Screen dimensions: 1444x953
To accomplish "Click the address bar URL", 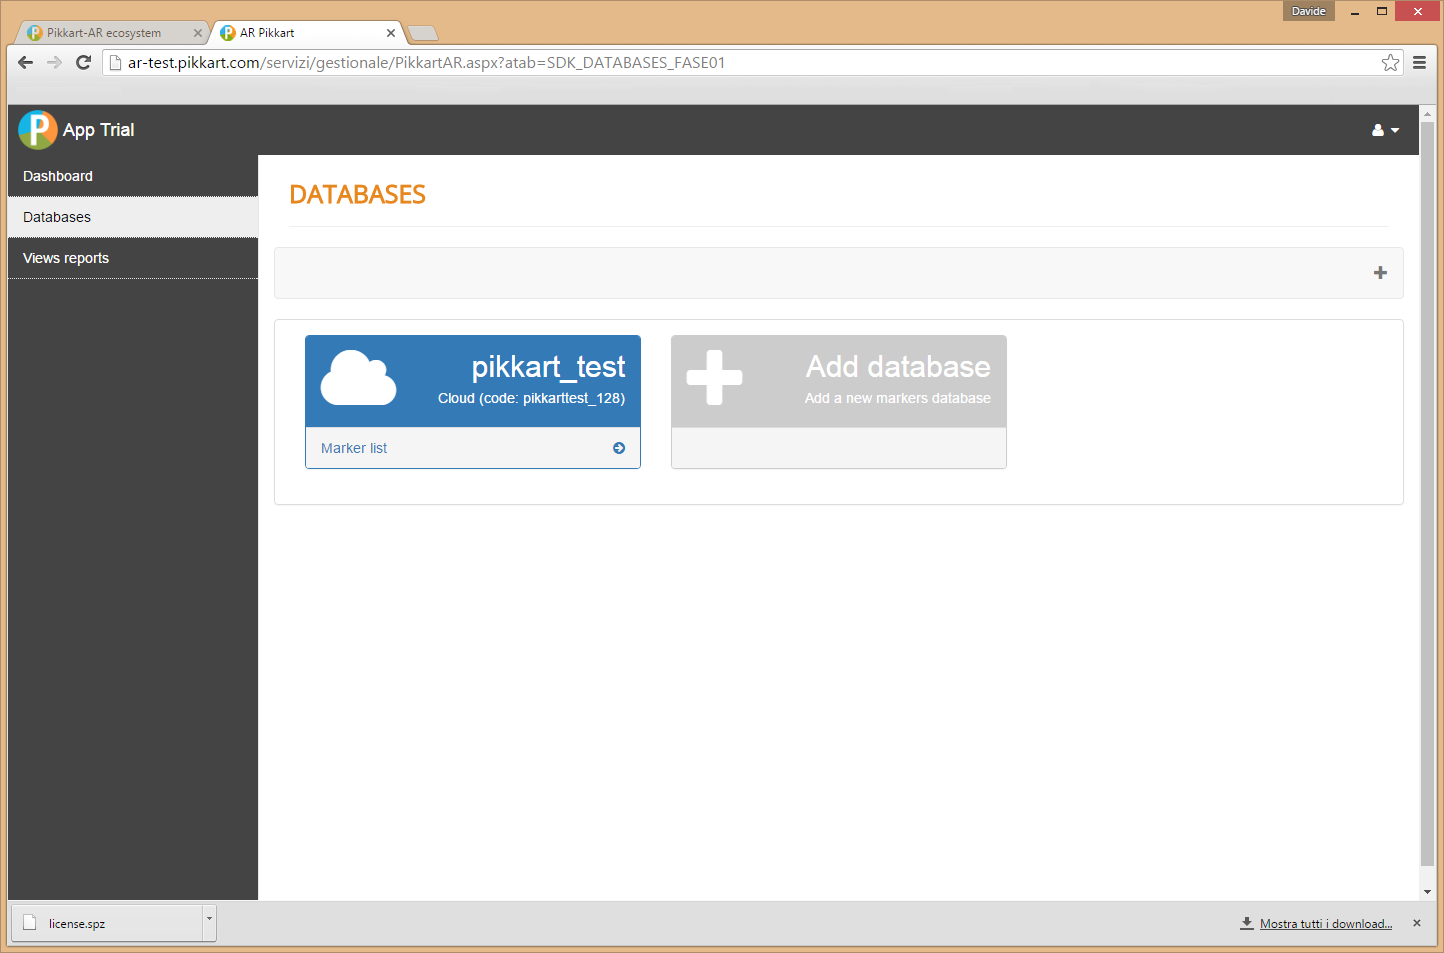I will pos(426,62).
